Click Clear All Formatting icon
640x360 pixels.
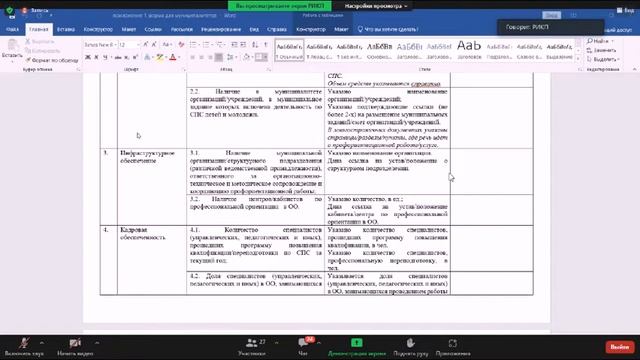(x=181, y=44)
